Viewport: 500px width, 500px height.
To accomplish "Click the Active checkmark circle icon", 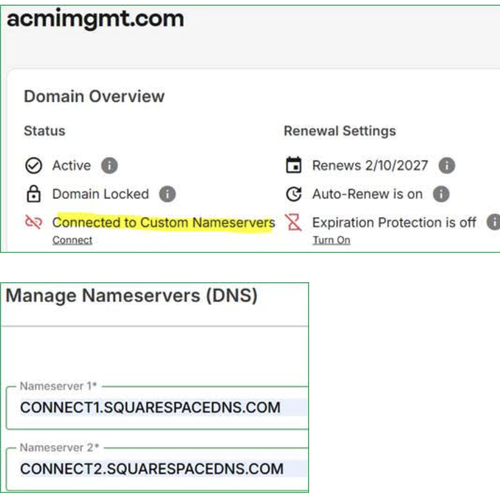I will click(34, 166).
